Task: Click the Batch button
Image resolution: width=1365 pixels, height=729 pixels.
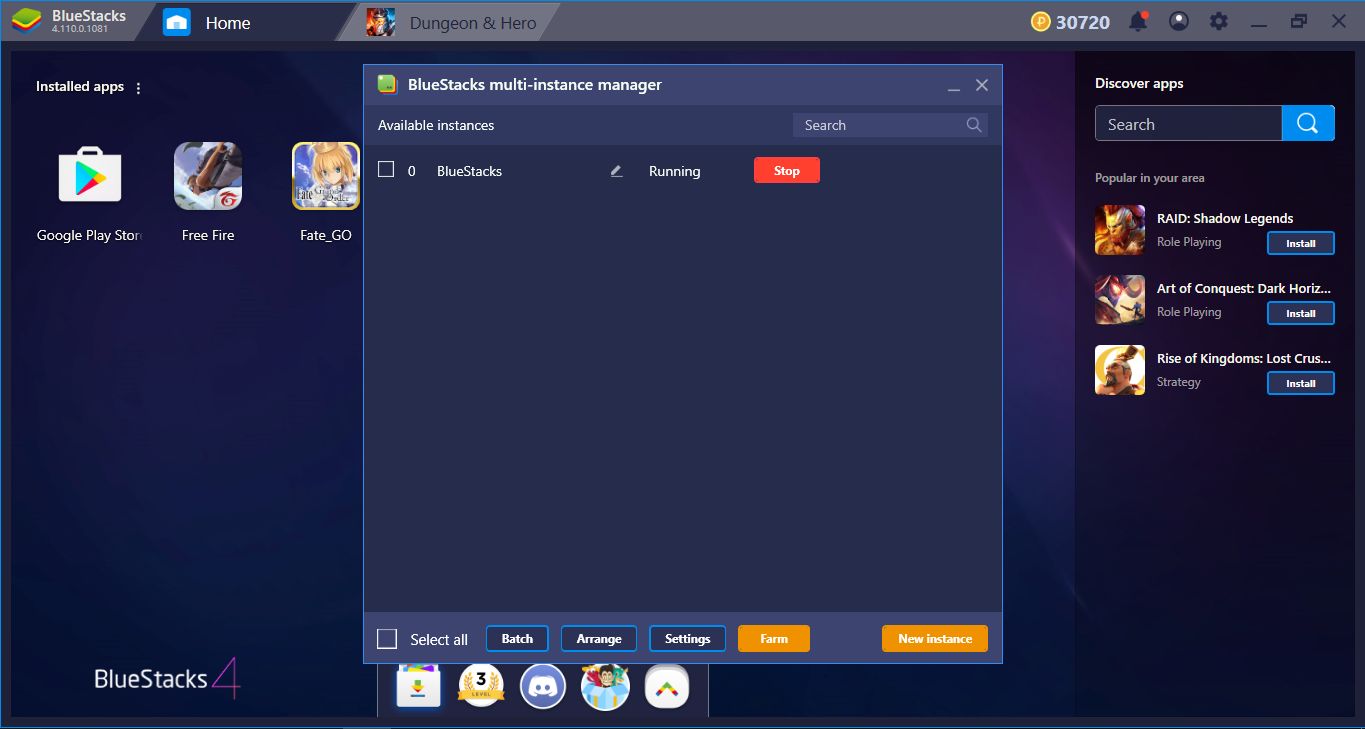Action: point(517,639)
